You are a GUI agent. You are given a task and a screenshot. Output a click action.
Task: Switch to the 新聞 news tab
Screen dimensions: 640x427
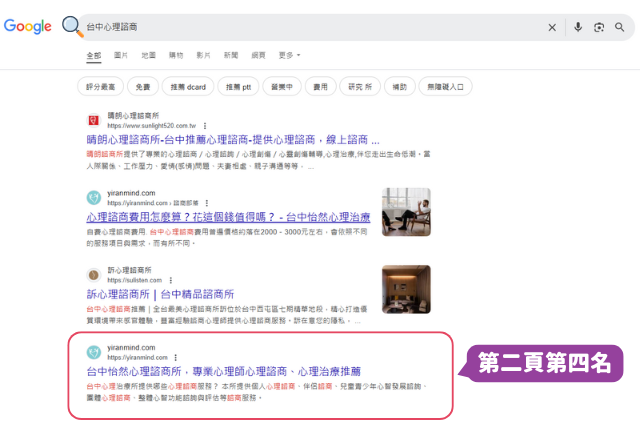coord(231,55)
